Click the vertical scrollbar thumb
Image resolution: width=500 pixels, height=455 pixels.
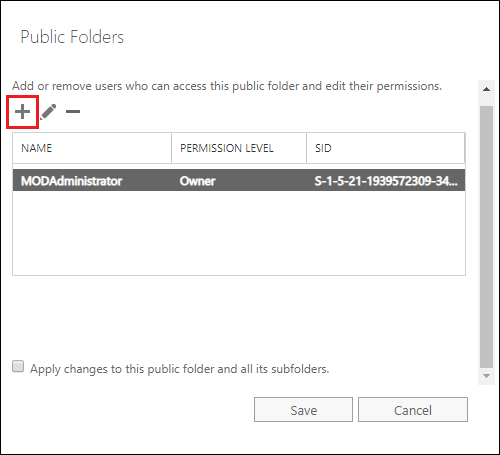(486, 237)
